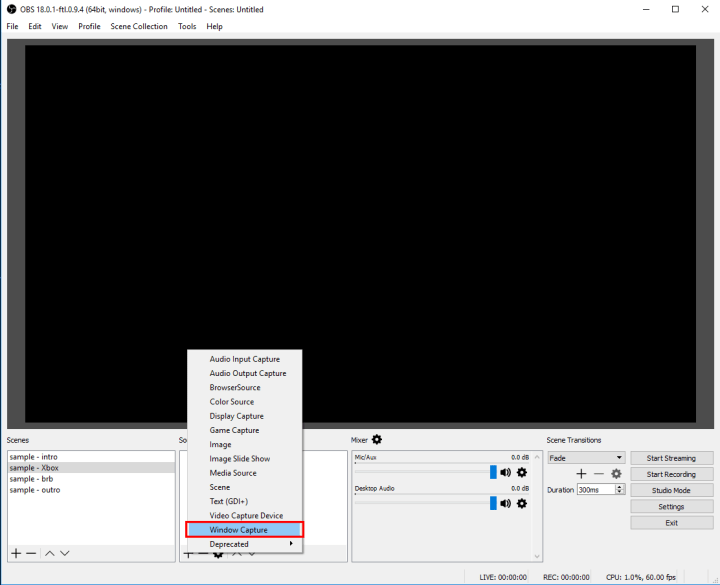Select Text (GDI+) source
Image resolution: width=720 pixels, height=585 pixels.
[x=244, y=501]
